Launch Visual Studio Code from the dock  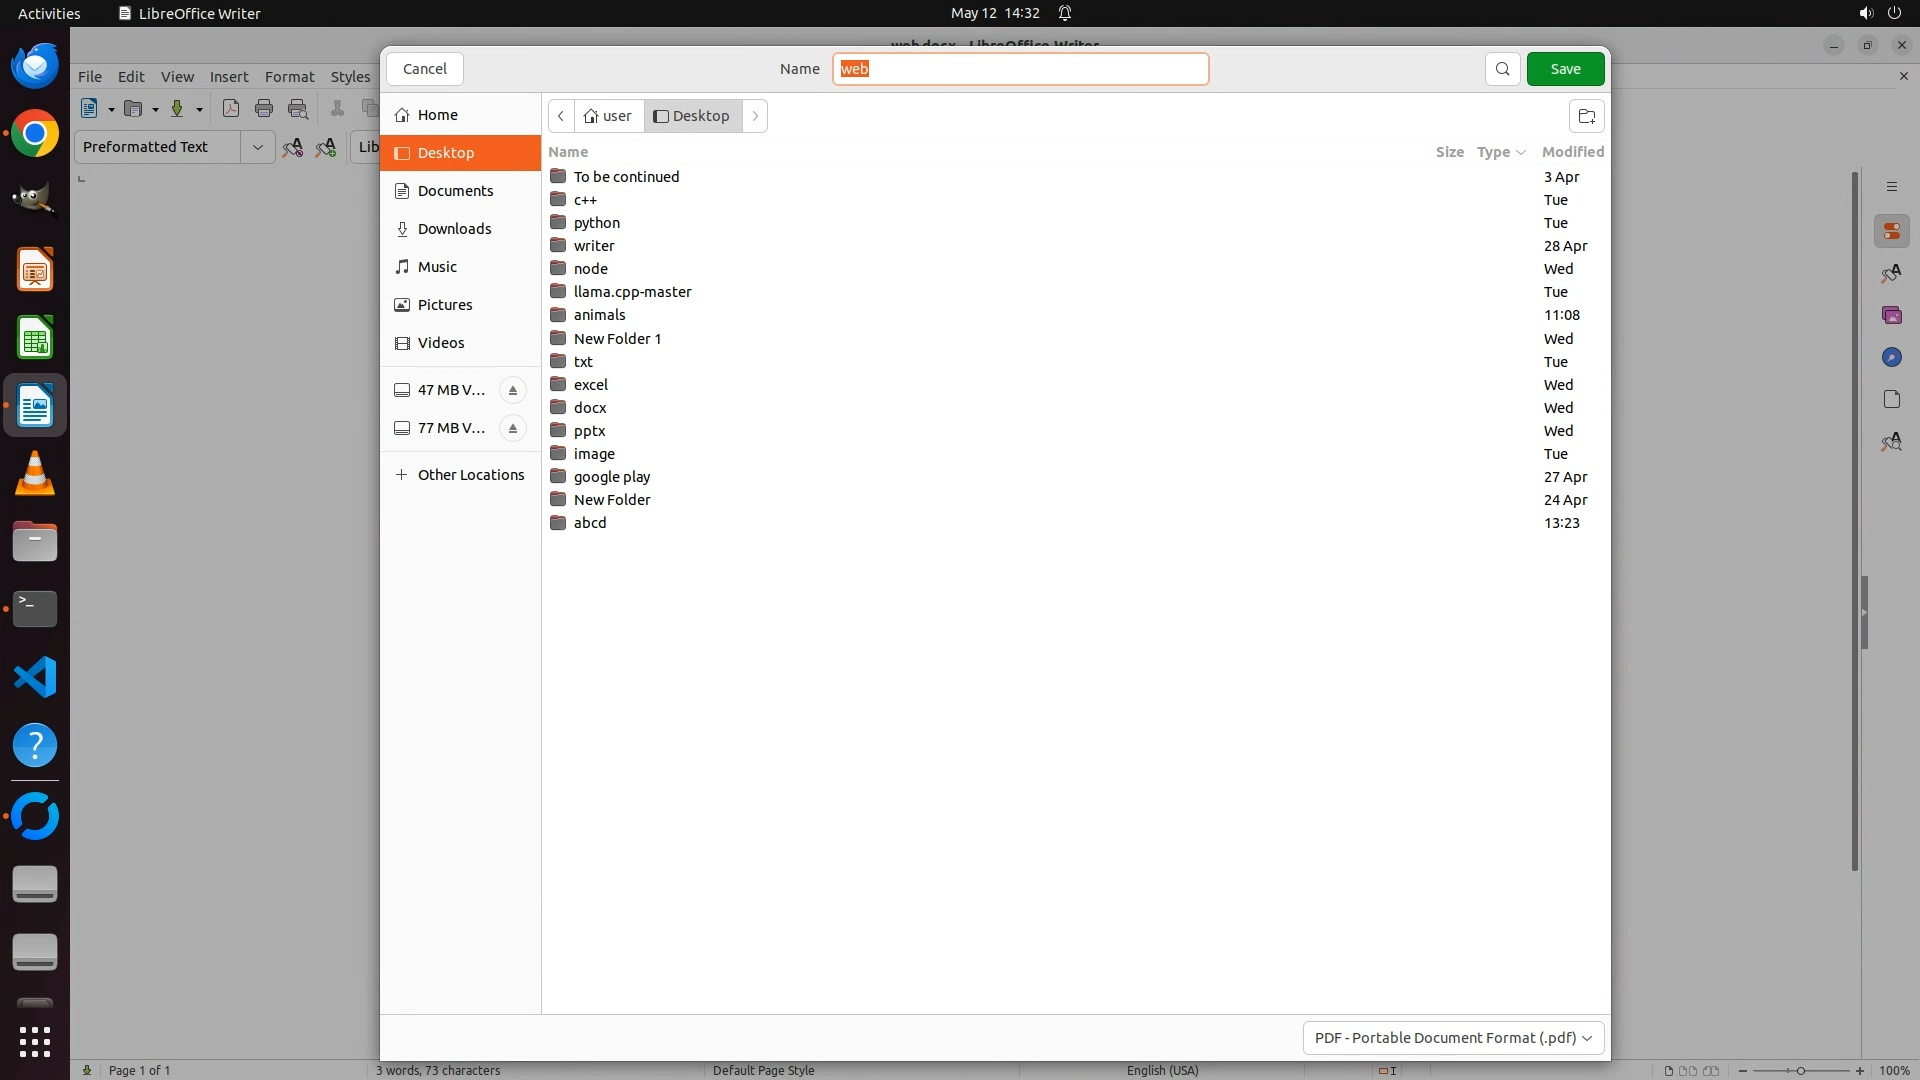(x=35, y=677)
